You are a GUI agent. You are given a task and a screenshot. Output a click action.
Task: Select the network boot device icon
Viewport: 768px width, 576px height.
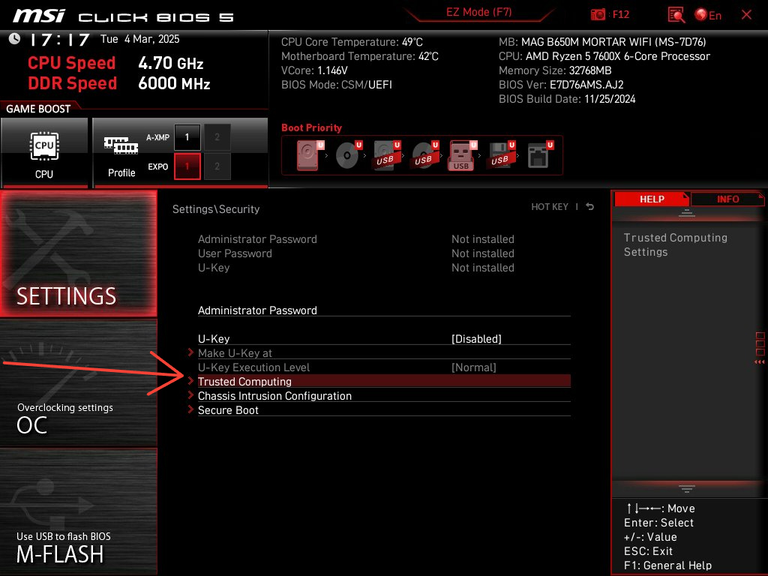coord(538,155)
